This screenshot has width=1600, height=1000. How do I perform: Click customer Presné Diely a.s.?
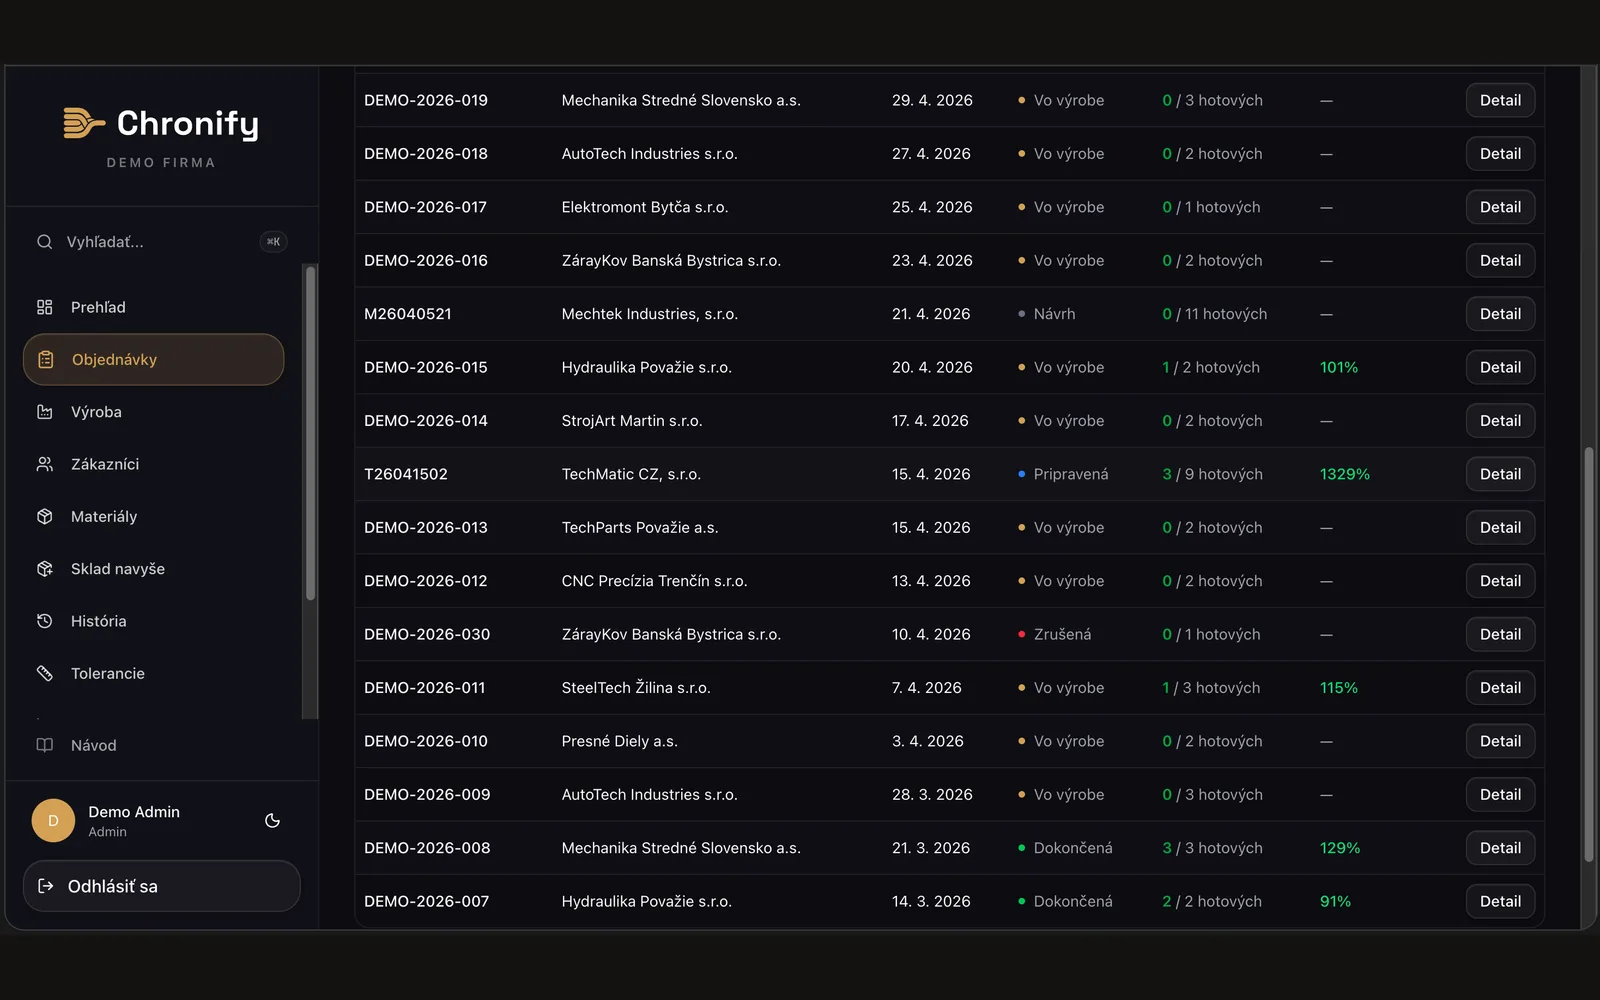[620, 741]
